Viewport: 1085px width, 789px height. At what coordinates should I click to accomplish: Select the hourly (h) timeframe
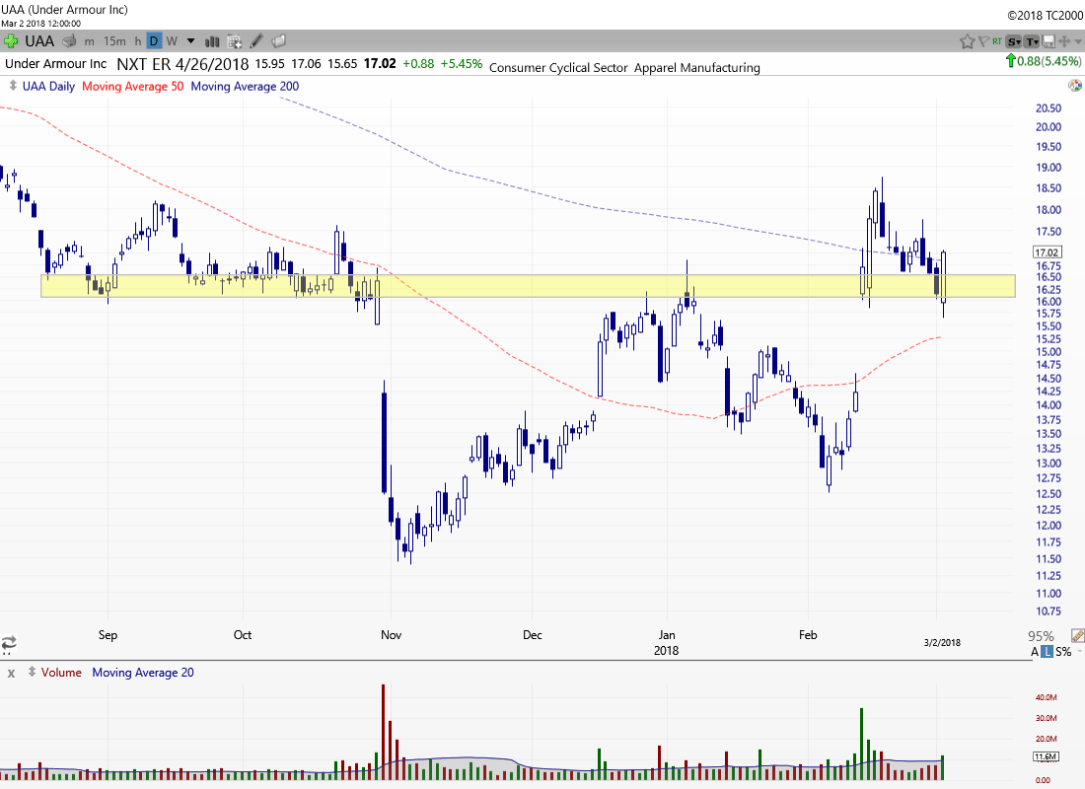[137, 41]
